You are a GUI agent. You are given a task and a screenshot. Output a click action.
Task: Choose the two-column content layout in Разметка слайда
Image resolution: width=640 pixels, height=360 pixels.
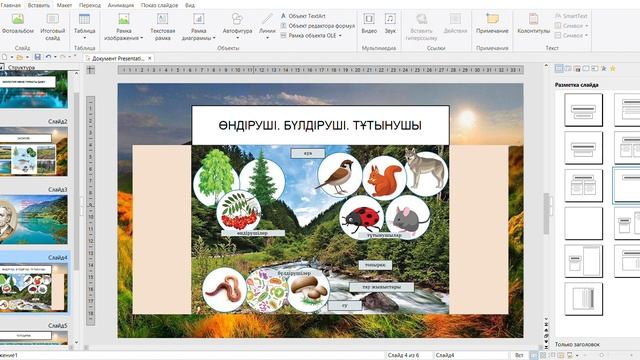(583, 185)
